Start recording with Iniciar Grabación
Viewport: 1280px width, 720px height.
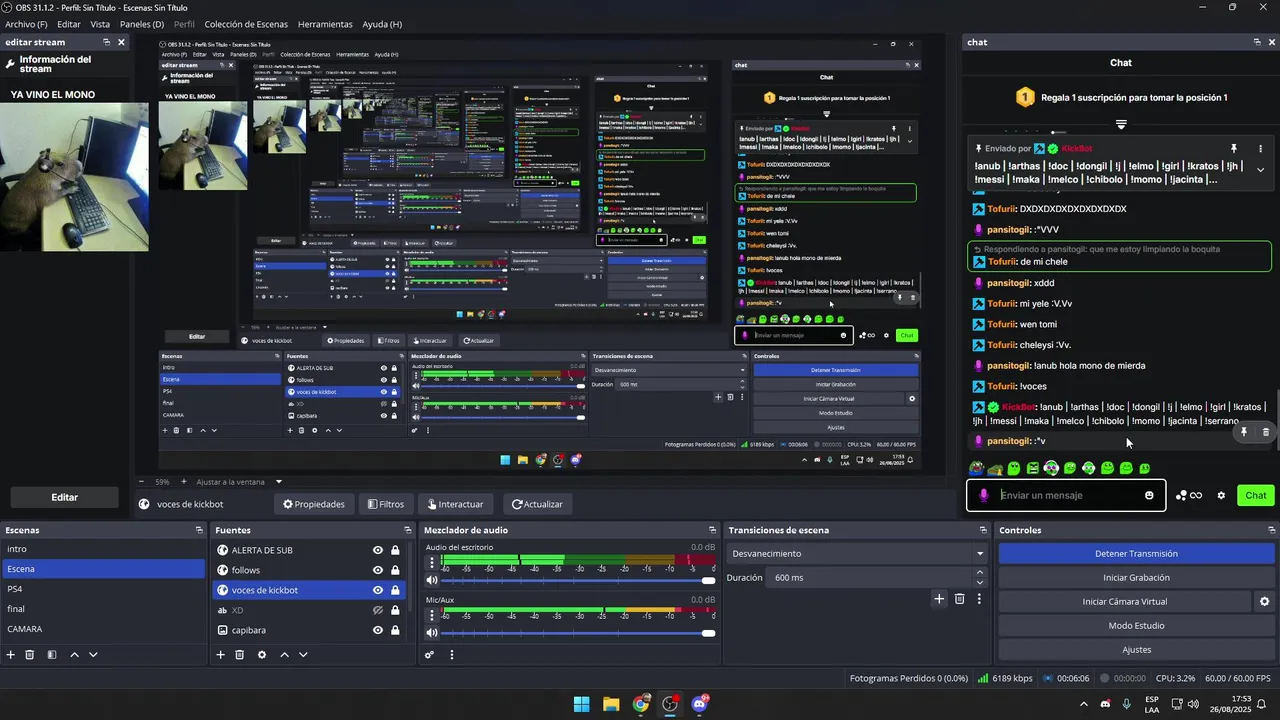pos(1136,577)
